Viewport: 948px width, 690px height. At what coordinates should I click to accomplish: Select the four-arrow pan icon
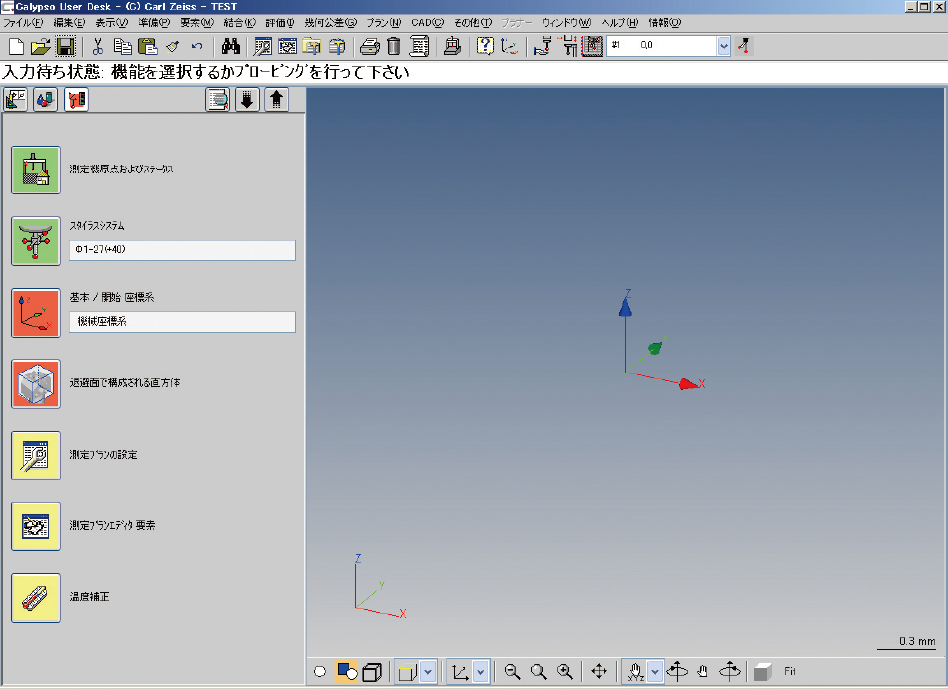click(599, 671)
